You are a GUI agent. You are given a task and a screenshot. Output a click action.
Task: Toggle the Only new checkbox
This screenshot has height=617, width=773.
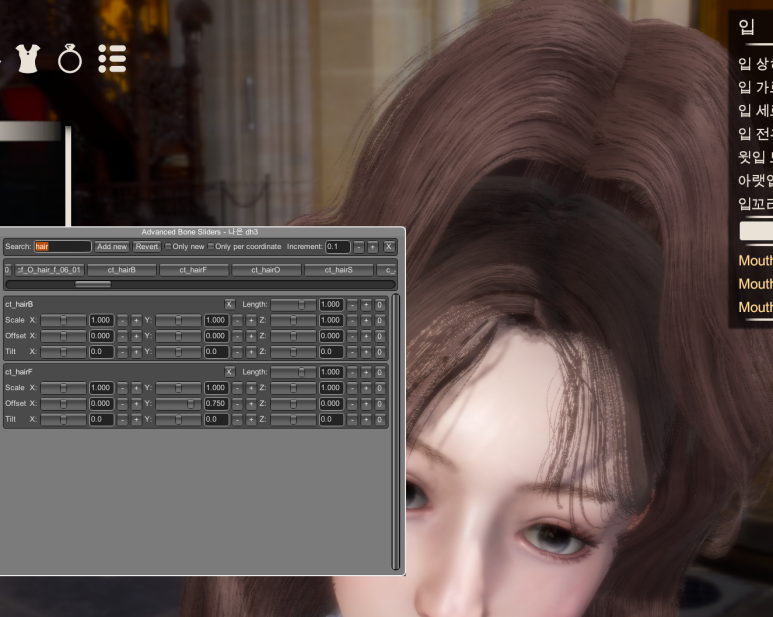(x=168, y=246)
